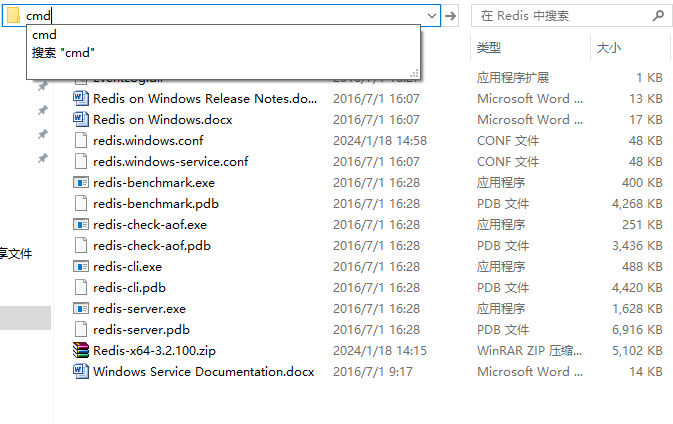Image resolution: width=673 pixels, height=424 pixels.
Task: Focus the Redis search box
Action: pos(571,16)
